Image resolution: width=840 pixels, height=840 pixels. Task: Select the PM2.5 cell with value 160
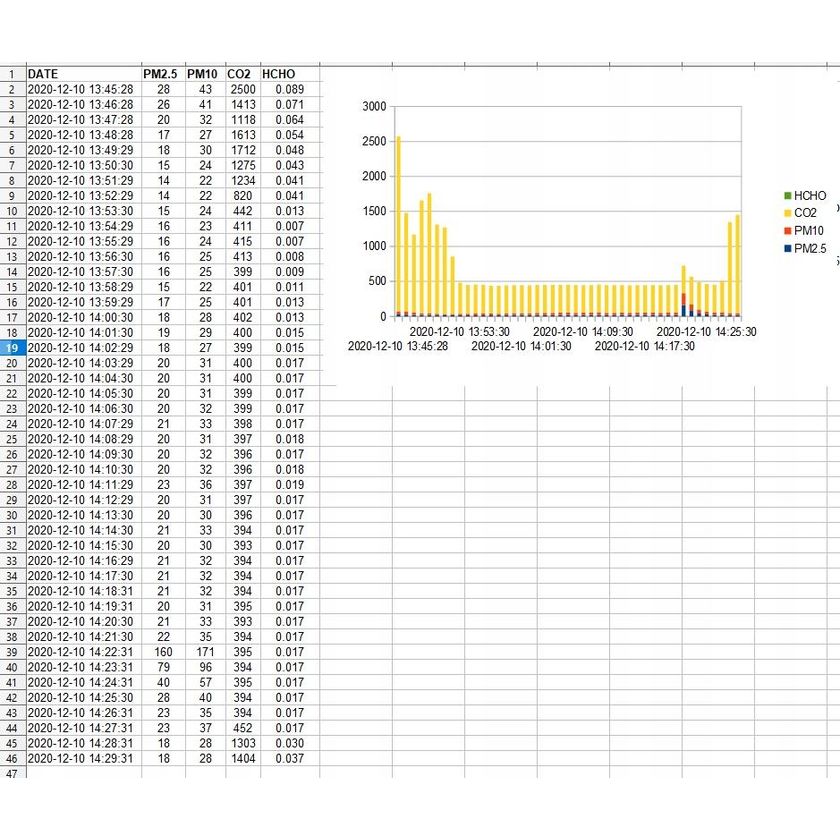point(163,652)
